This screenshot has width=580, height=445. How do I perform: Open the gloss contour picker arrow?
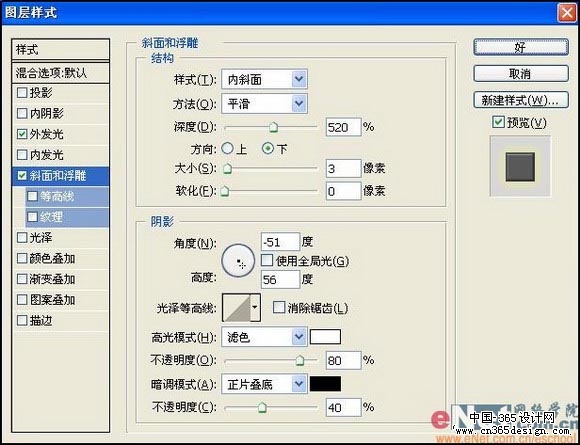tap(255, 308)
